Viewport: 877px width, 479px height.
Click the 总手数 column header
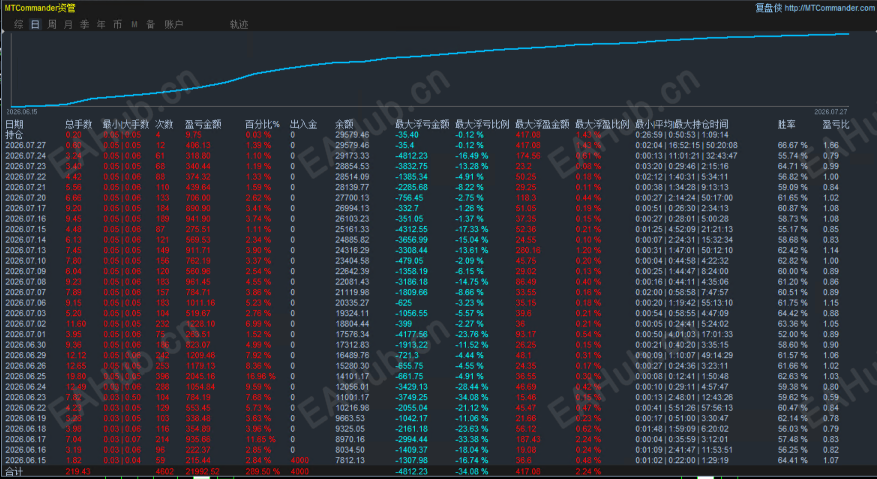coord(78,124)
